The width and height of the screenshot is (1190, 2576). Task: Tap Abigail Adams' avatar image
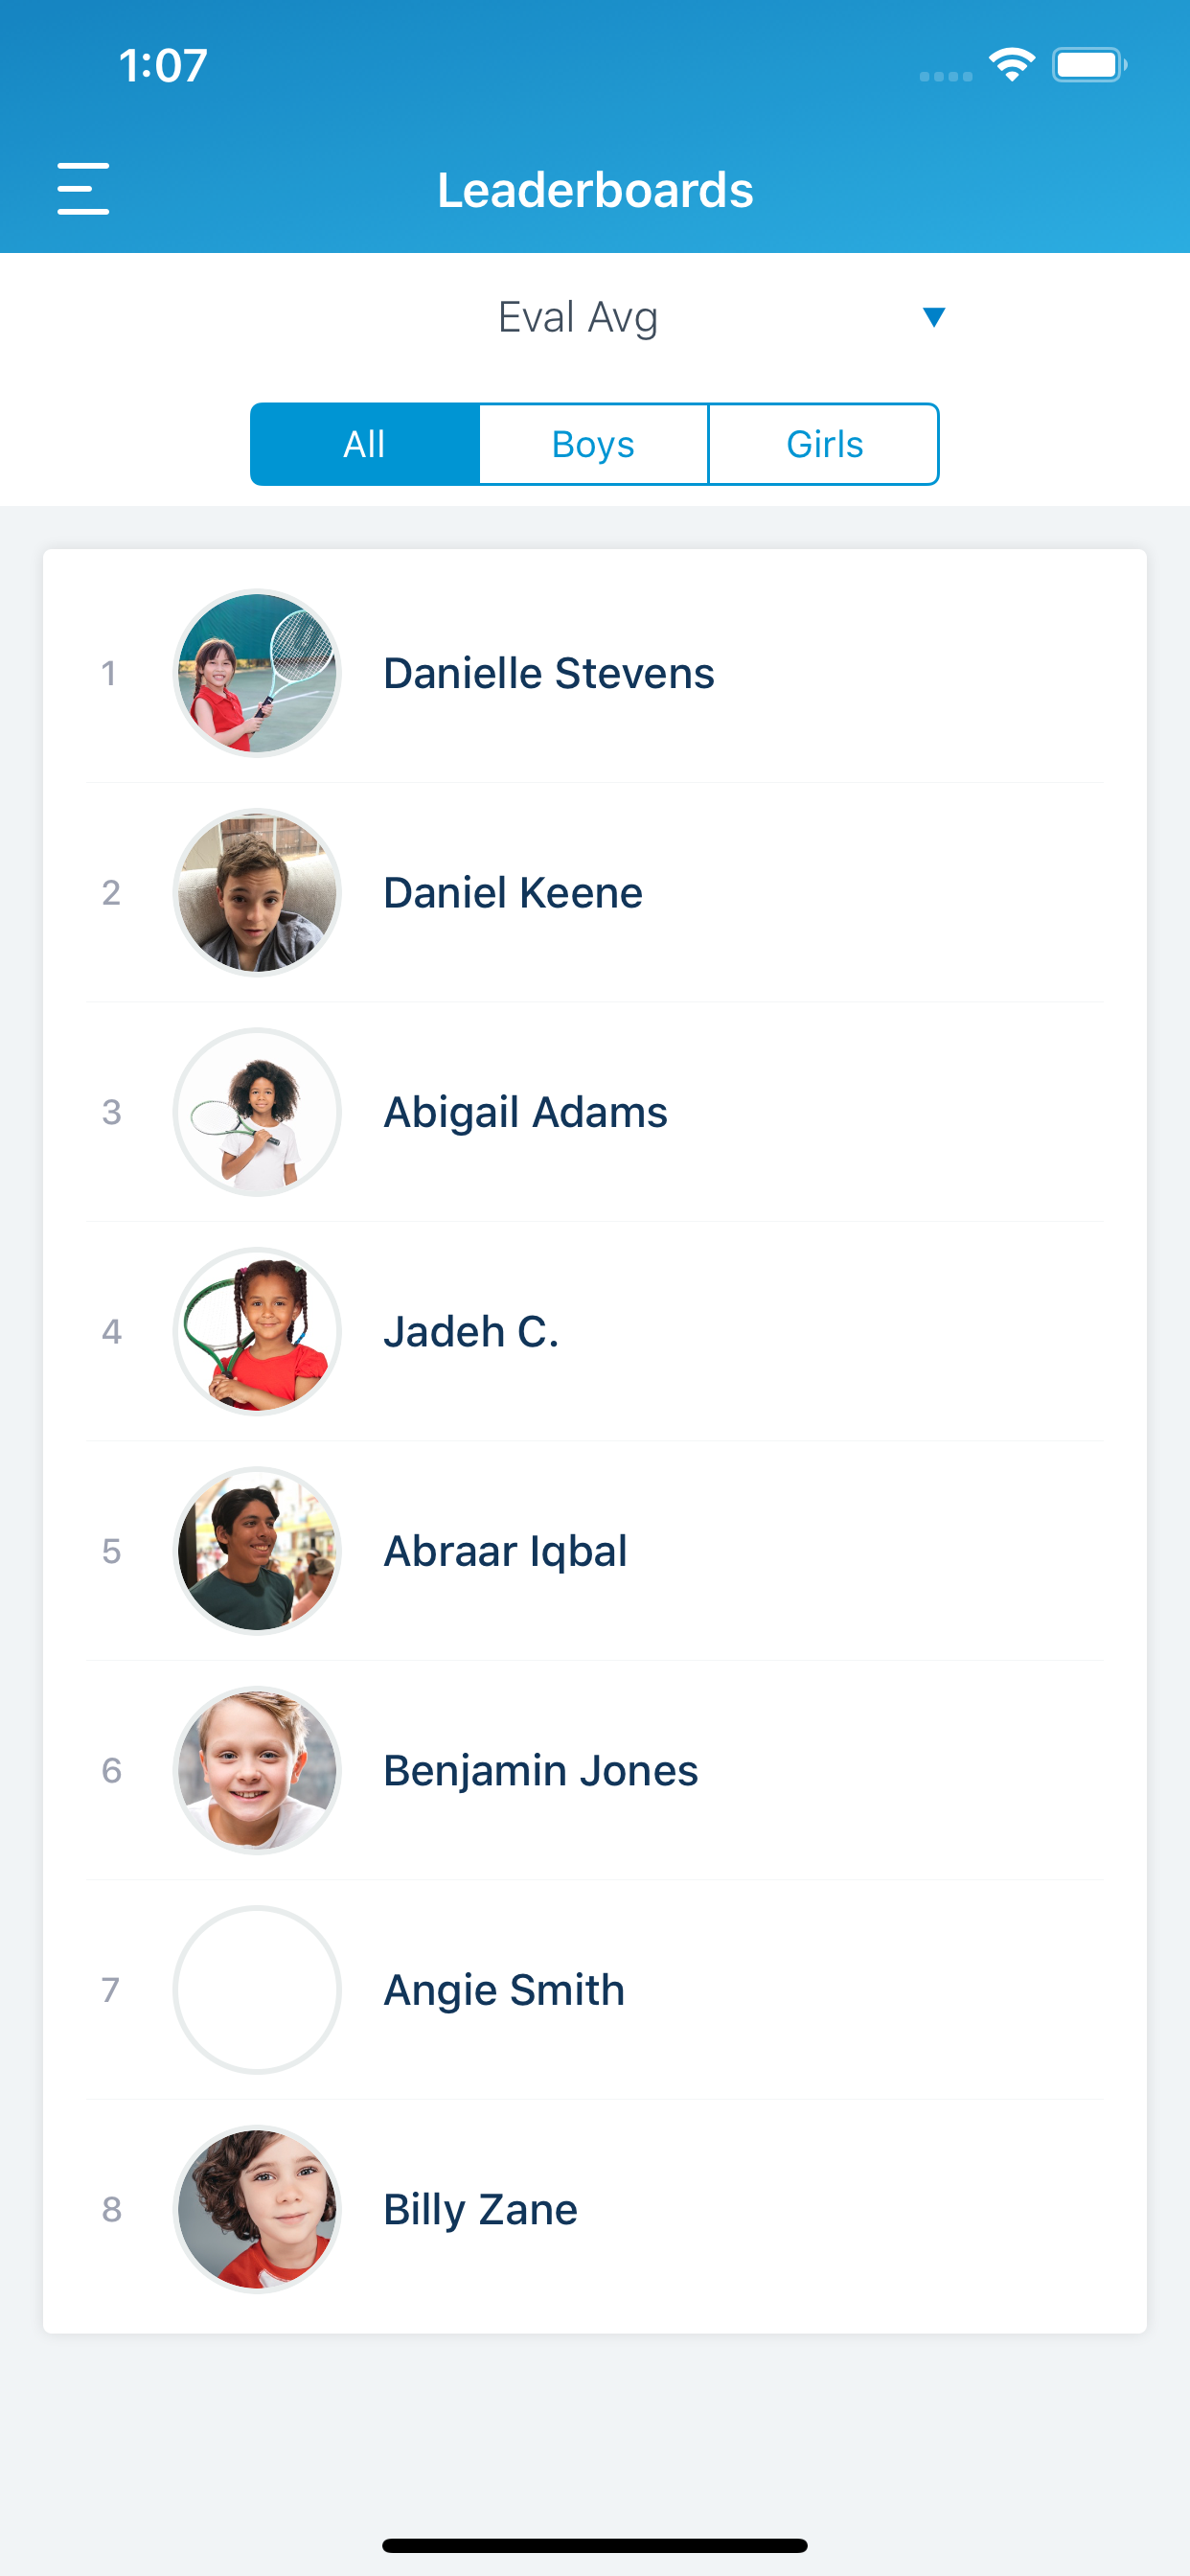coord(257,1112)
